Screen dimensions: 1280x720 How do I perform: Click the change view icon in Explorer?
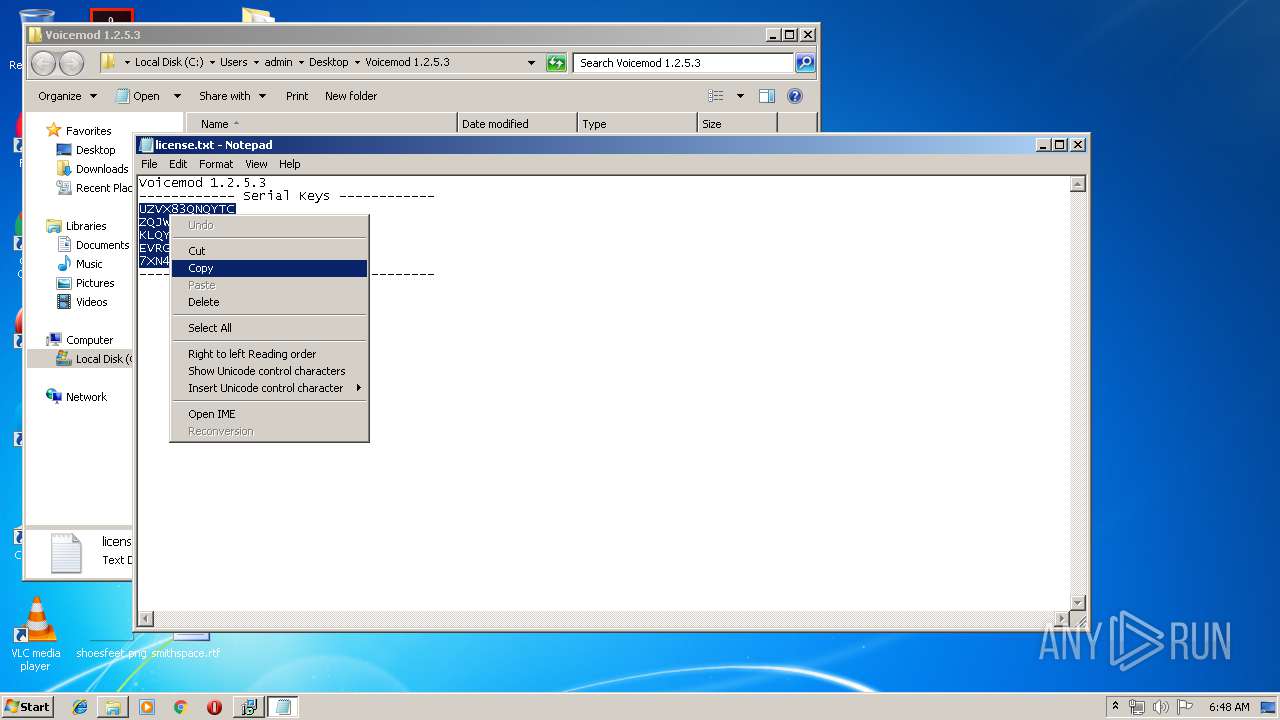(x=716, y=96)
